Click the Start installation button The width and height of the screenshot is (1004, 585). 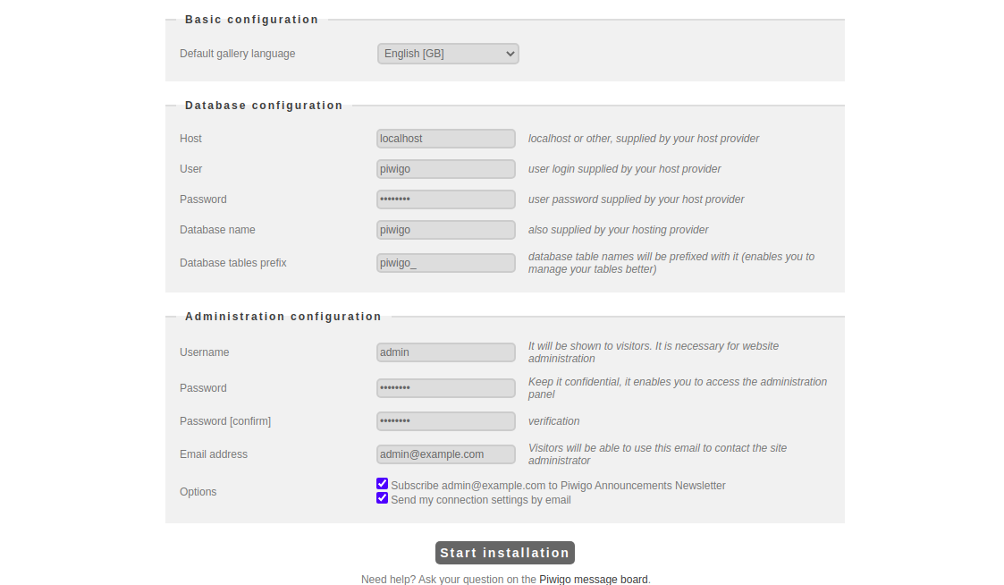505,553
